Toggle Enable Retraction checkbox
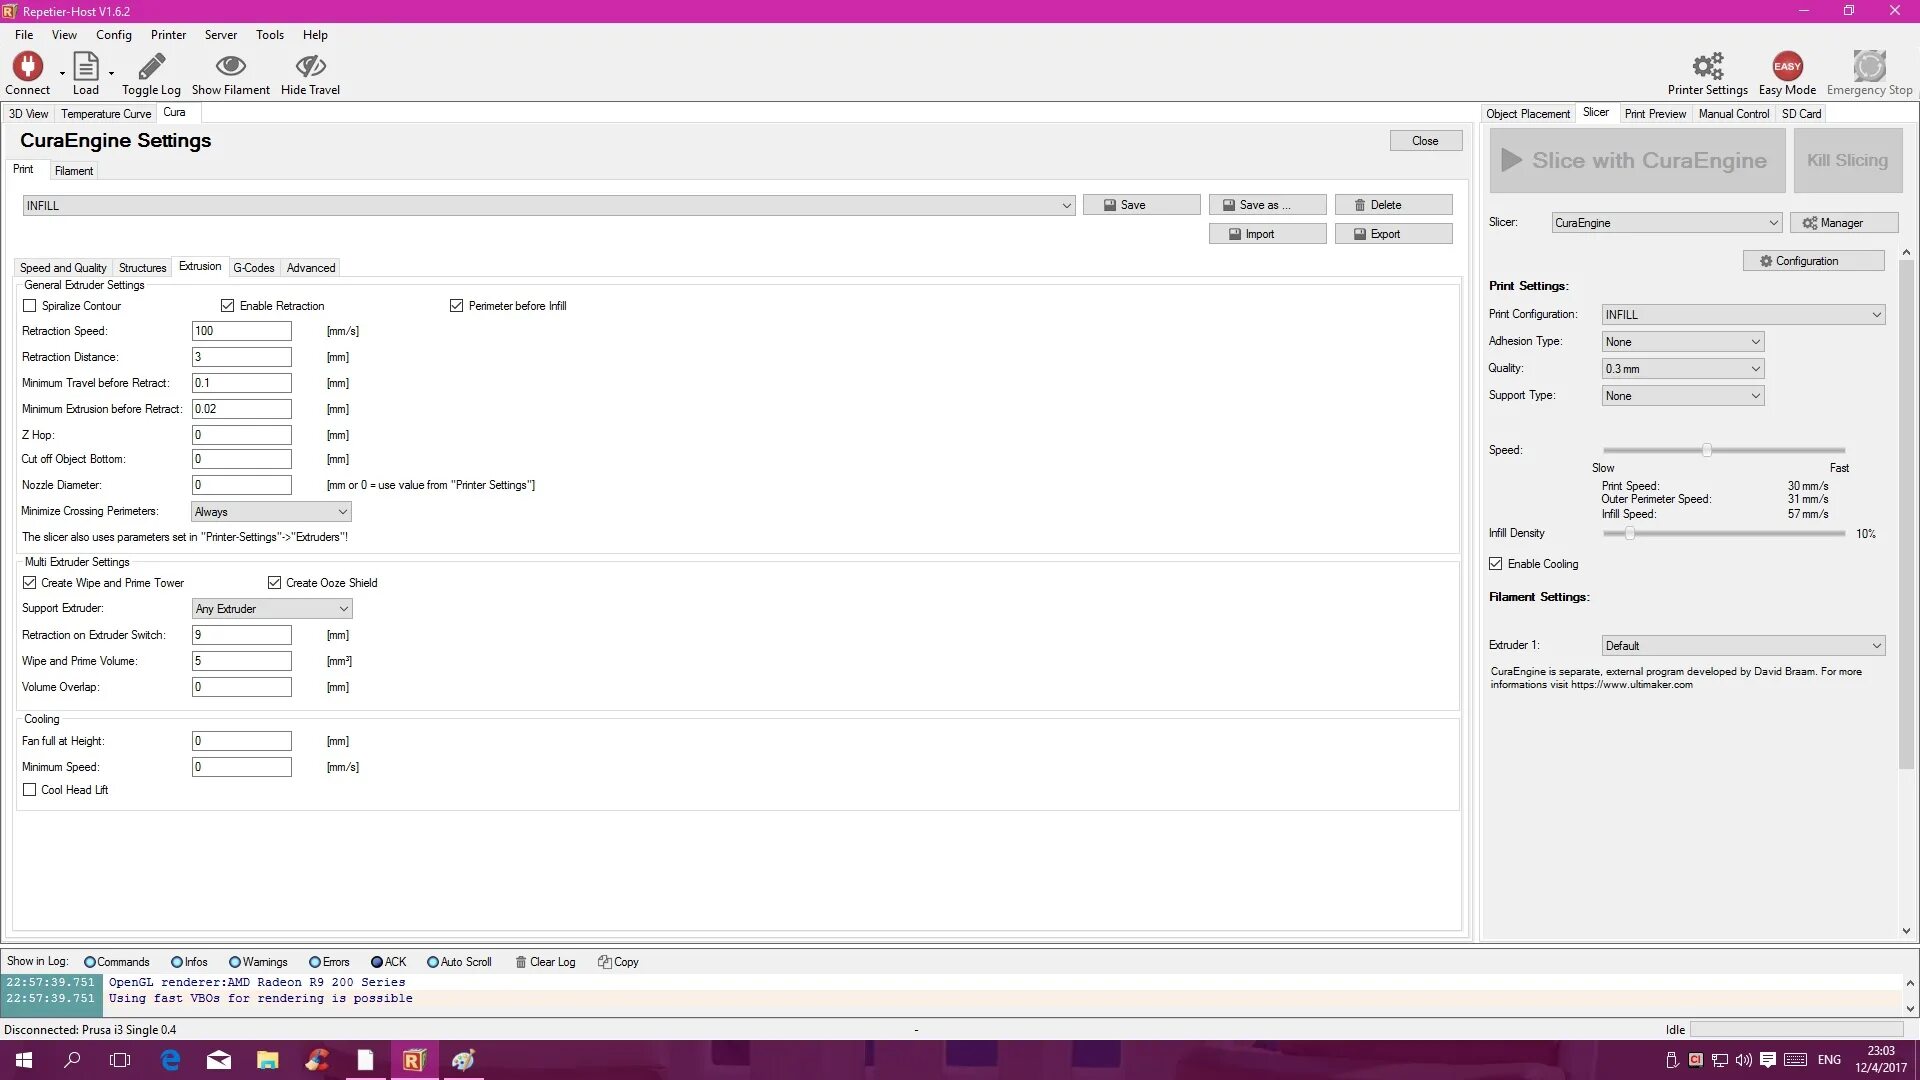The width and height of the screenshot is (1920, 1080). pyautogui.click(x=227, y=305)
